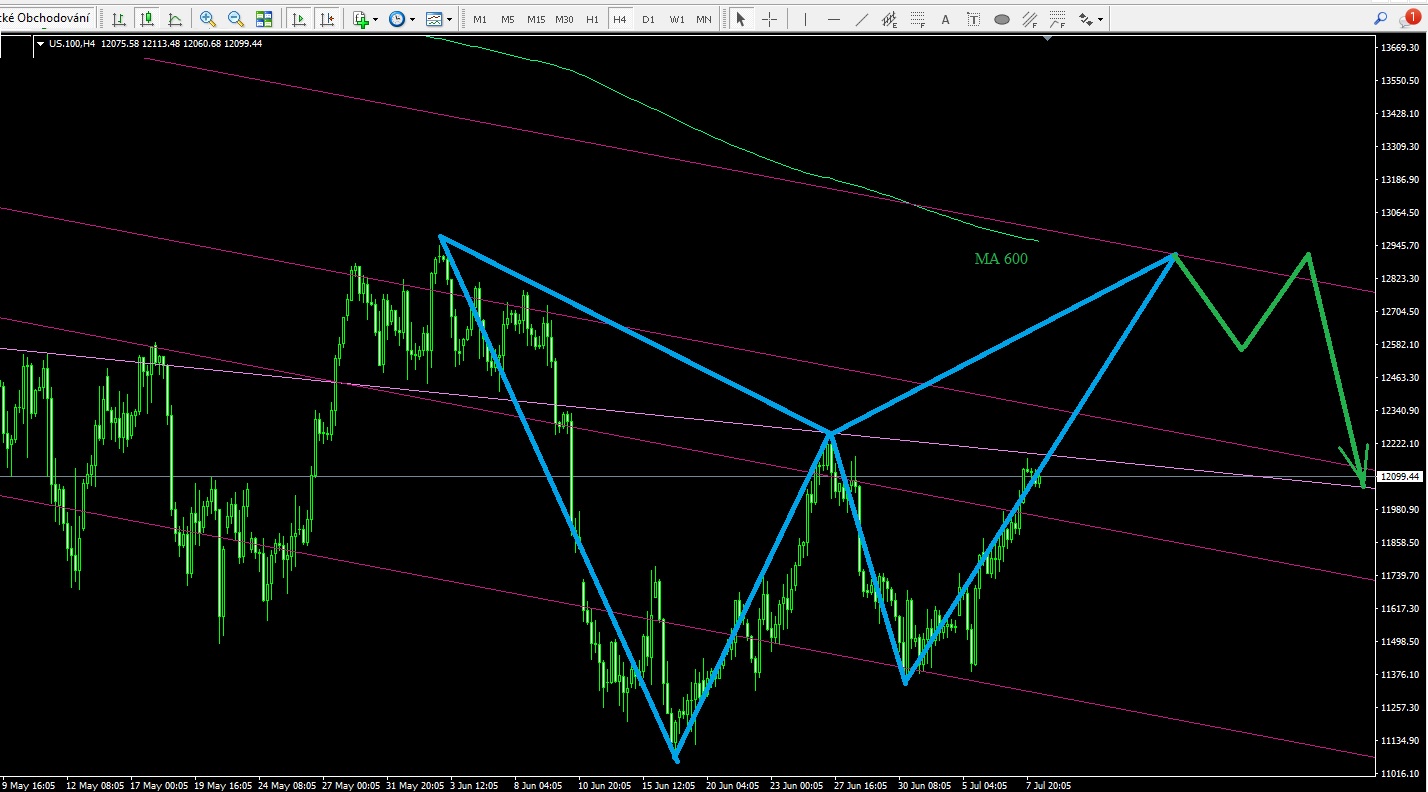Switch to line chart display
This screenshot has width=1428, height=792.
click(x=175, y=19)
